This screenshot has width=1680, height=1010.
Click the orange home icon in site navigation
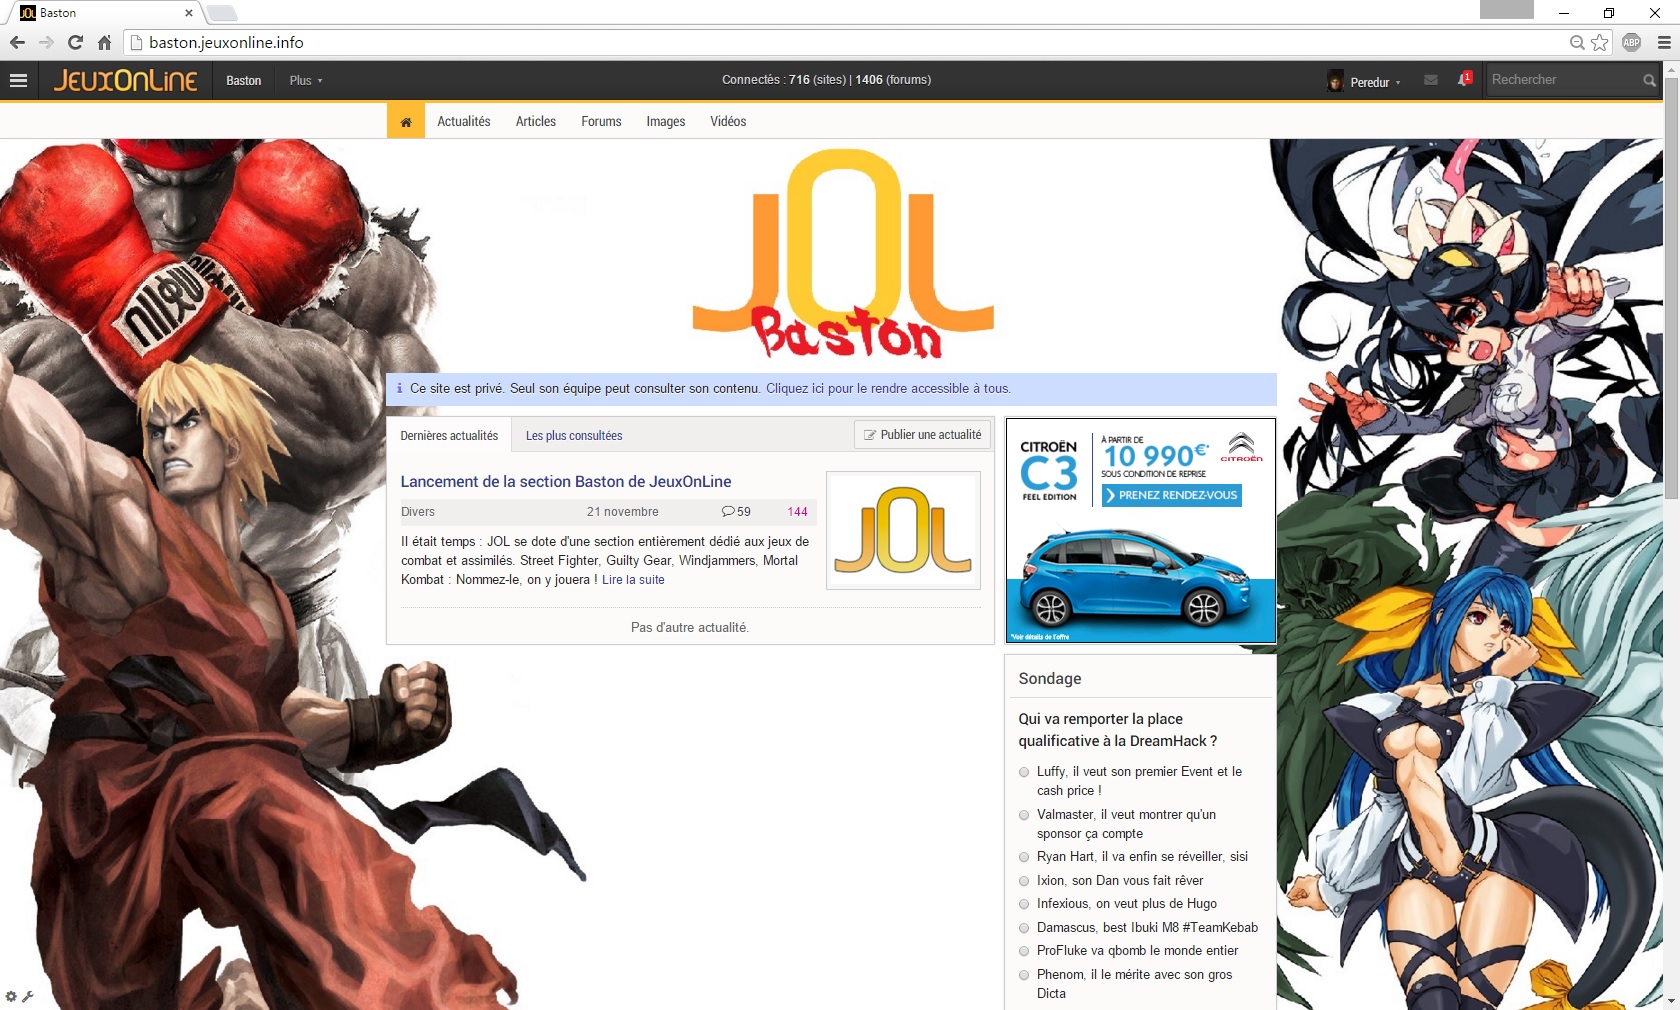[x=406, y=121]
